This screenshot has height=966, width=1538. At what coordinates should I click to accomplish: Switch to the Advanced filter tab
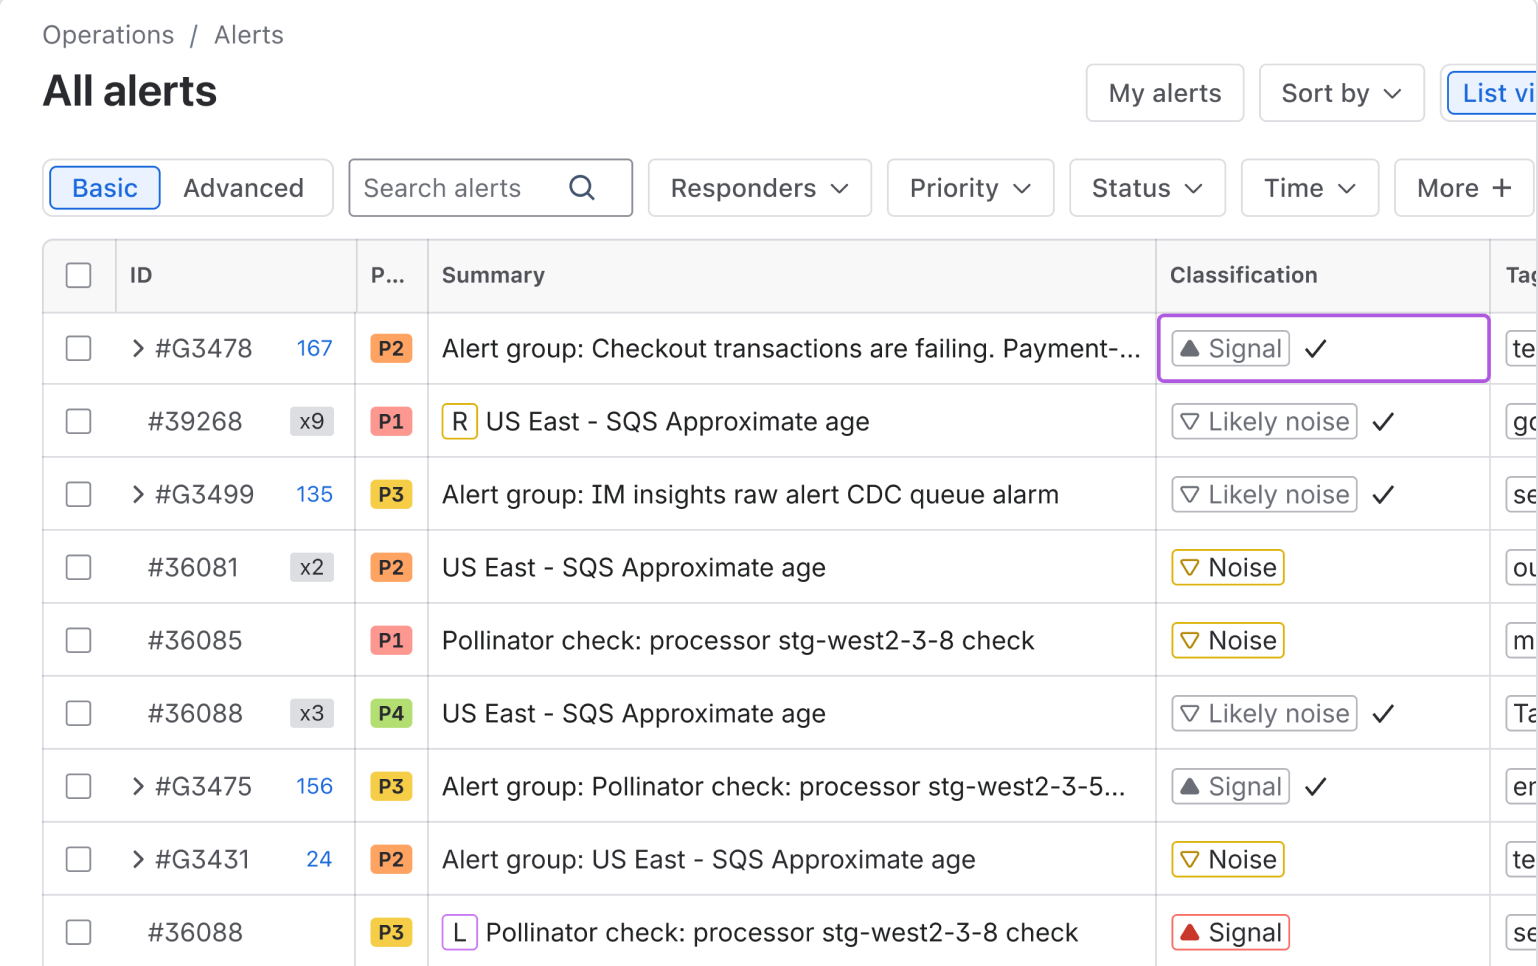point(243,188)
